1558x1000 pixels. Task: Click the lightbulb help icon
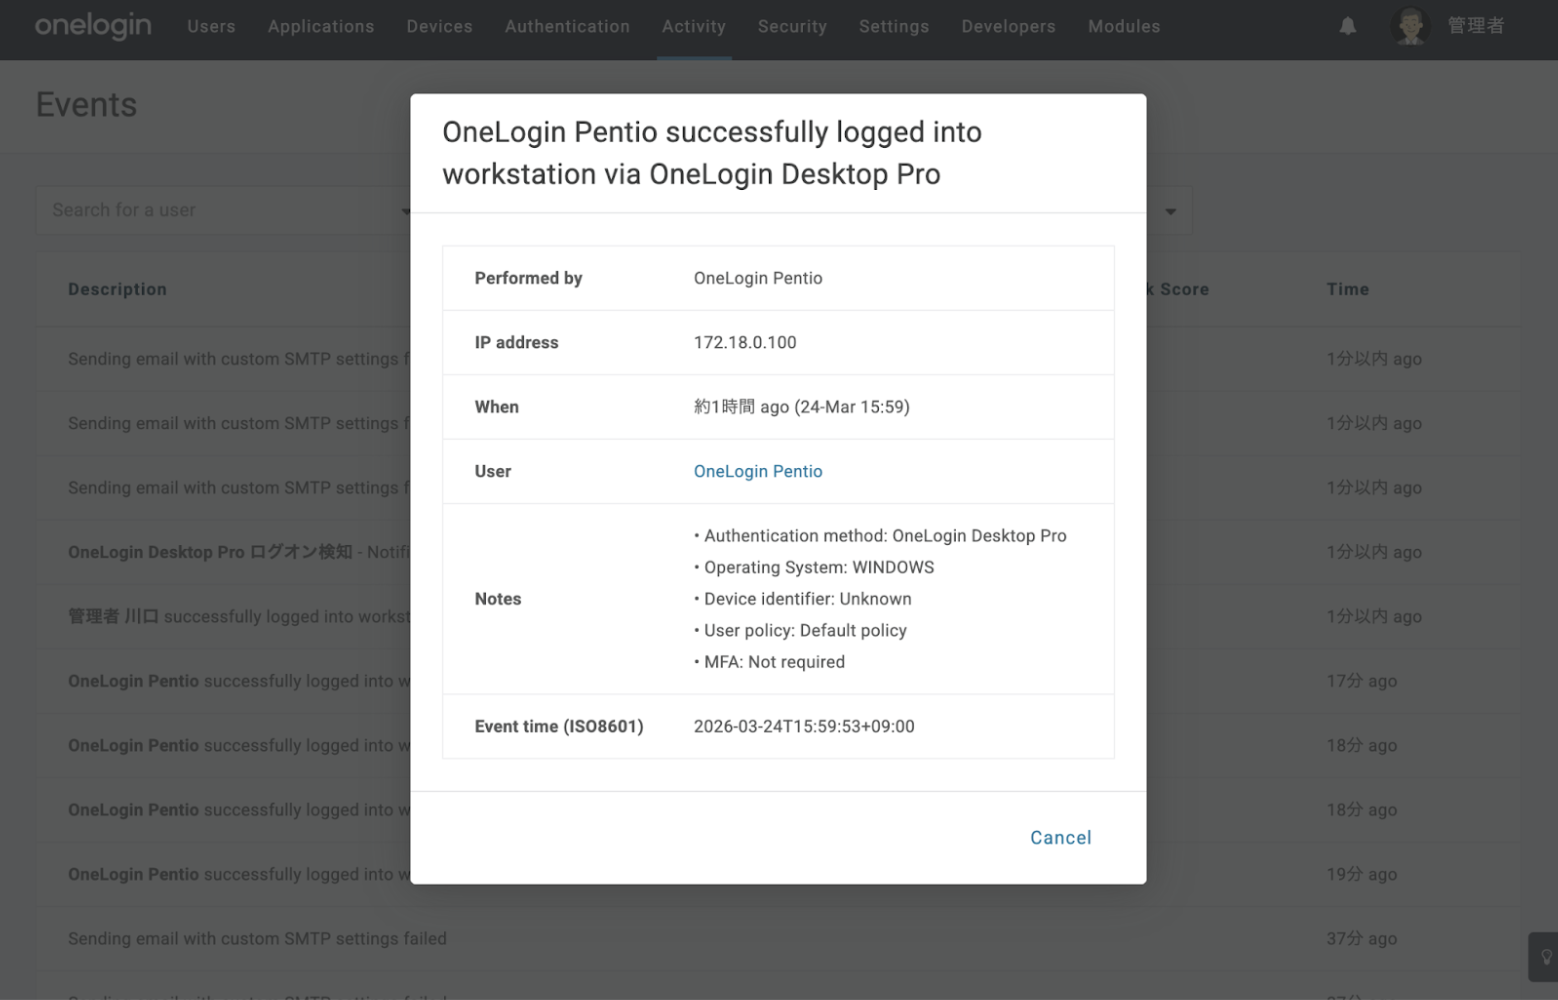point(1545,957)
